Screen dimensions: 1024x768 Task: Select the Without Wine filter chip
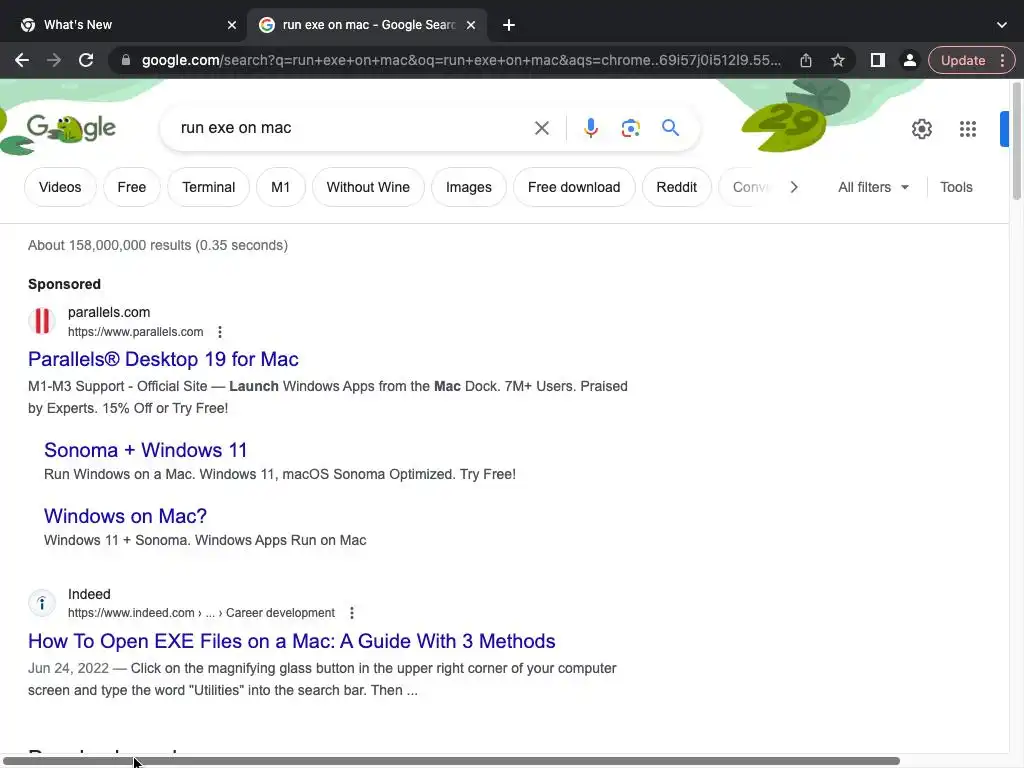click(368, 187)
